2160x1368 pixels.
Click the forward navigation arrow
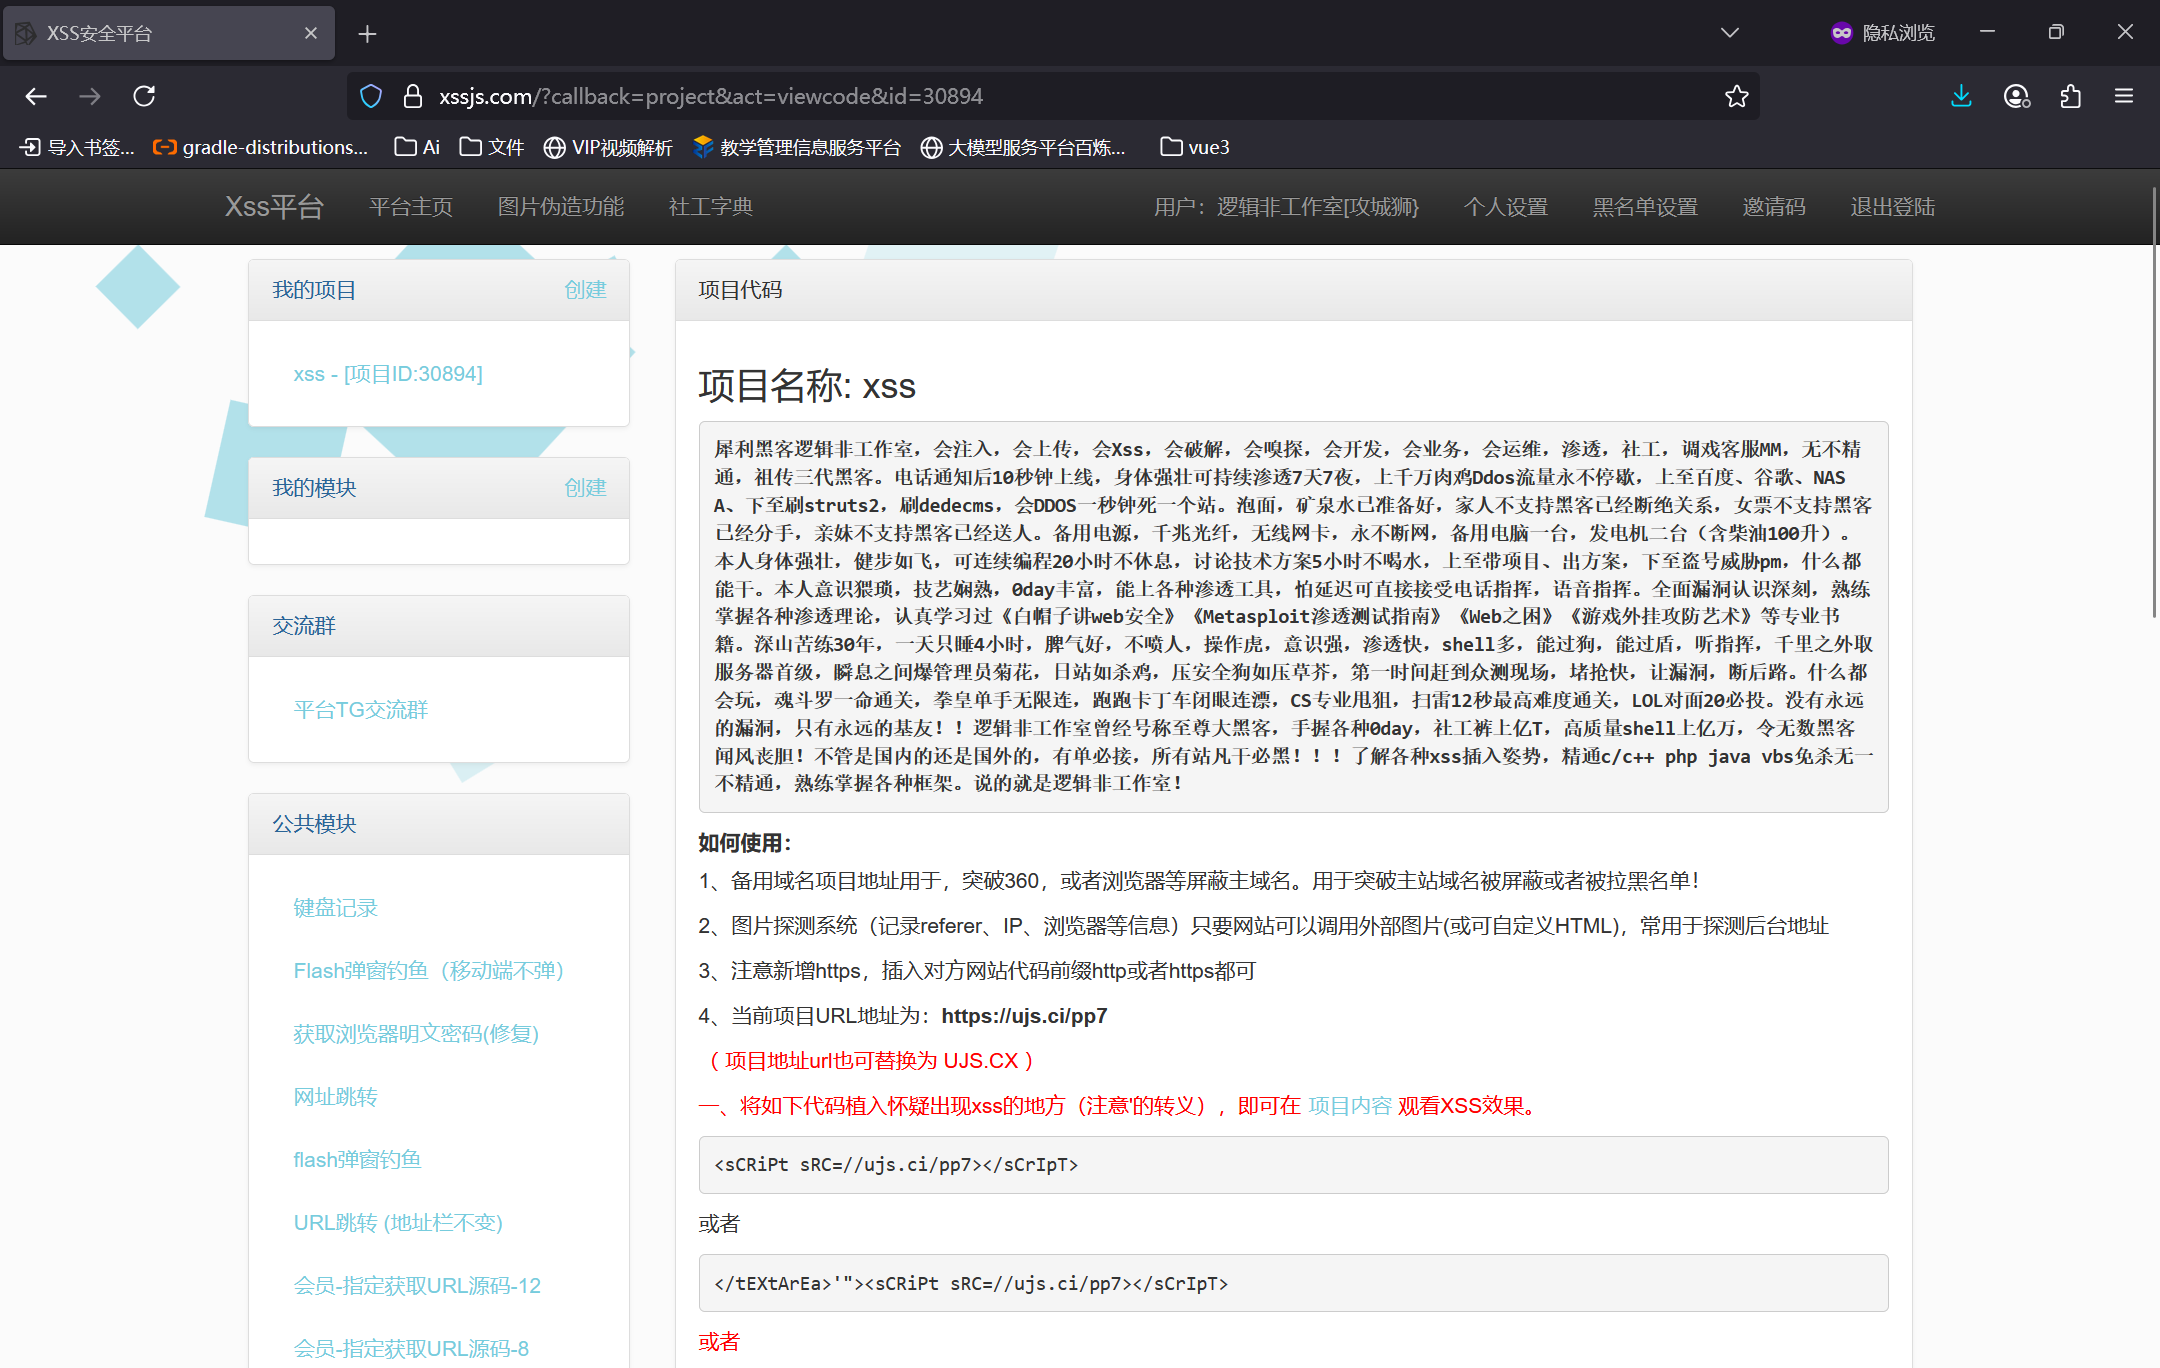click(x=90, y=96)
